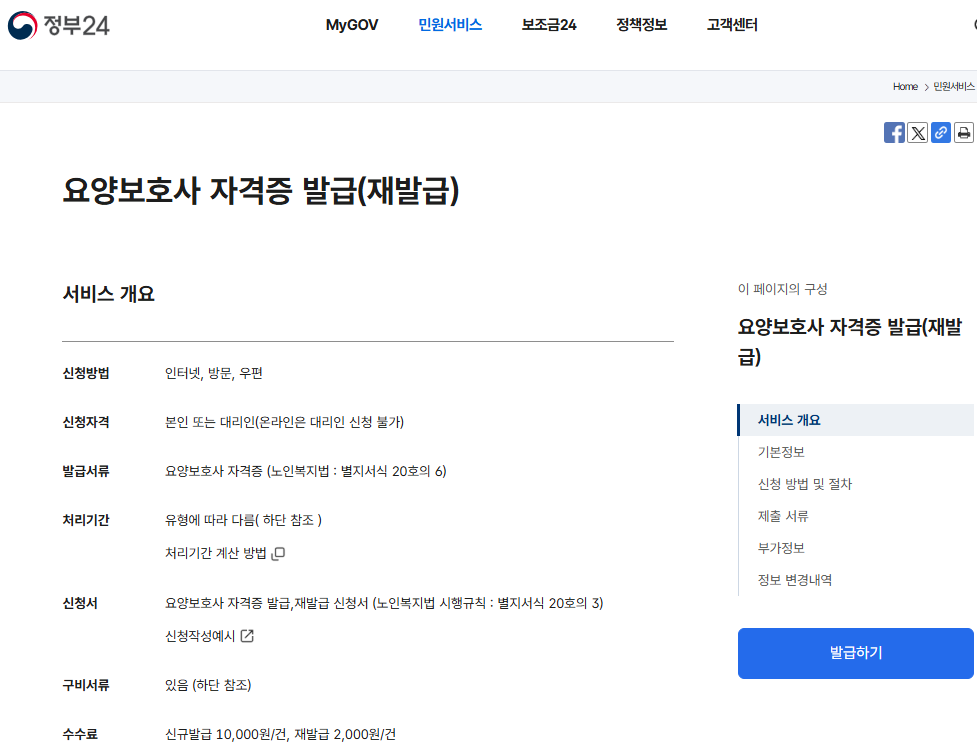Jump to 신청 방법 및 절차 section
Viewport: 977px width, 751px height.
pos(804,484)
